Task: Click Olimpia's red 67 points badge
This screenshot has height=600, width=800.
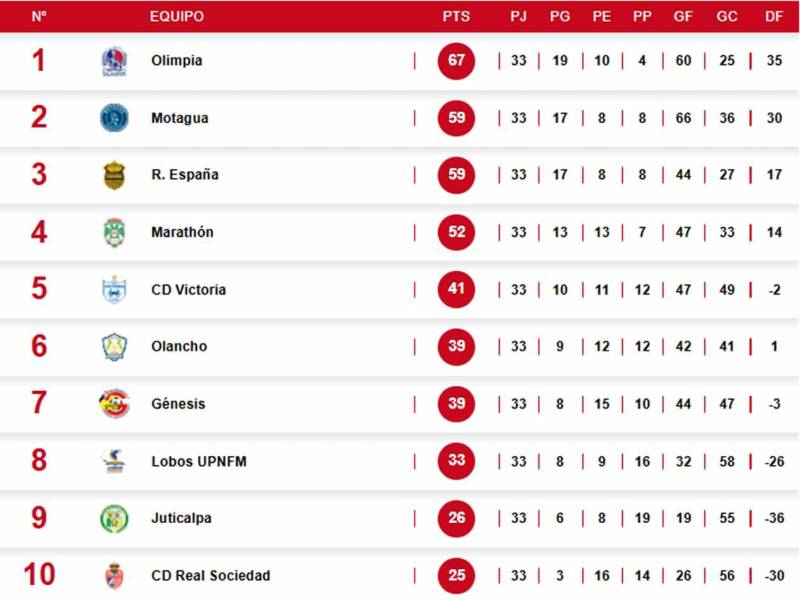Action: coord(456,61)
